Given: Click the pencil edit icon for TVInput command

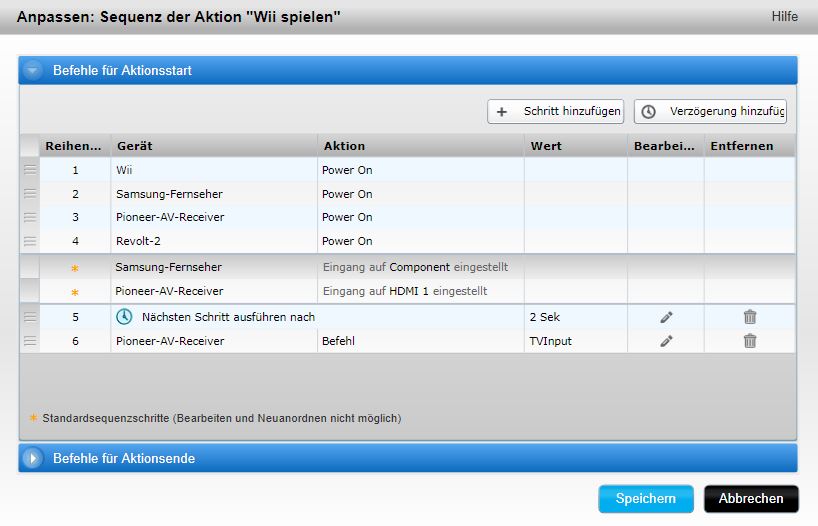Looking at the screenshot, I should [x=666, y=341].
